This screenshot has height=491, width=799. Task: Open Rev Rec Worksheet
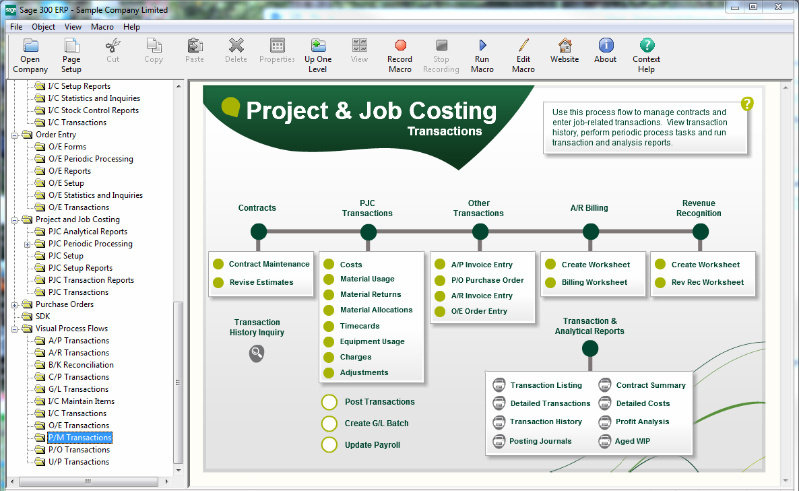pos(707,282)
